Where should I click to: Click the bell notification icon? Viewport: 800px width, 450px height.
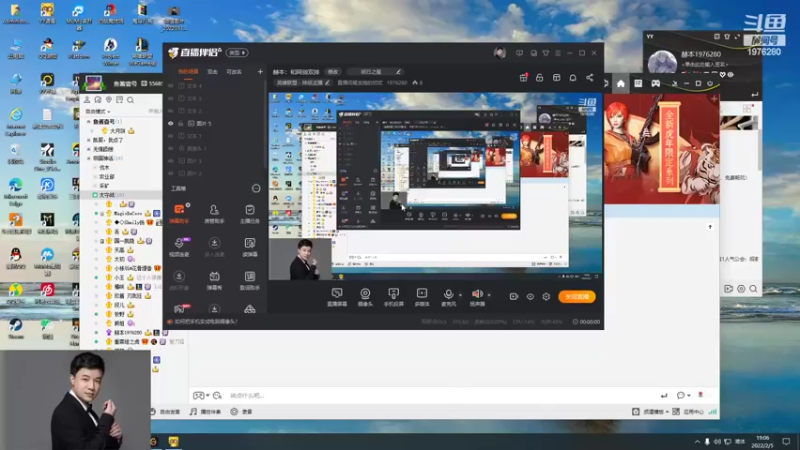click(573, 78)
